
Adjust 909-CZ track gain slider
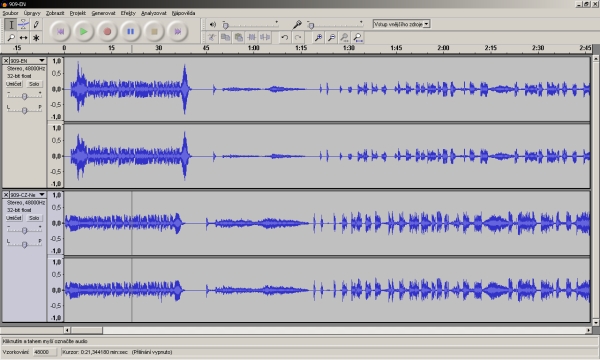click(24, 230)
